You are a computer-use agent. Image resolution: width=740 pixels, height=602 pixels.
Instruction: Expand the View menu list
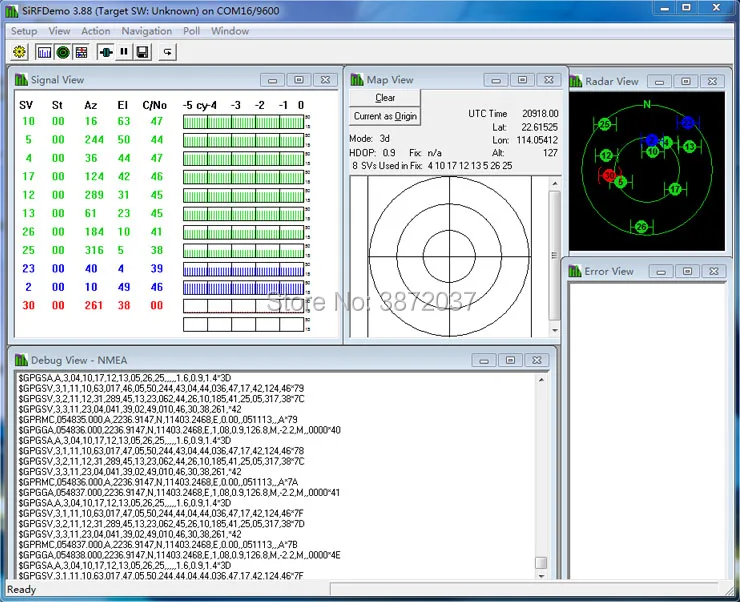59,31
